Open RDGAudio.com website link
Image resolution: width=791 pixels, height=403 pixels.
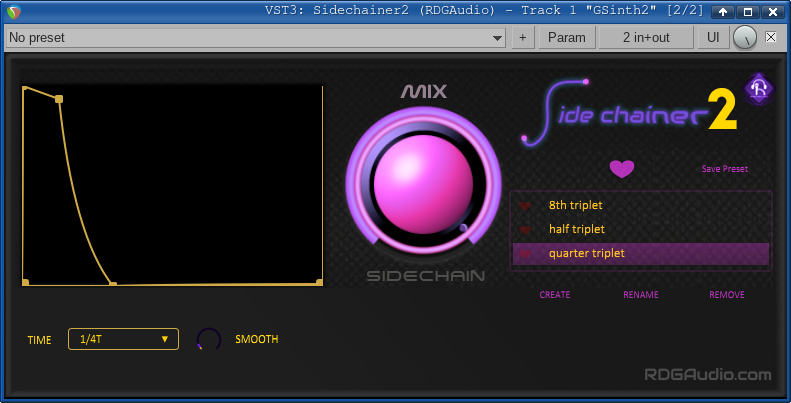[x=708, y=375]
